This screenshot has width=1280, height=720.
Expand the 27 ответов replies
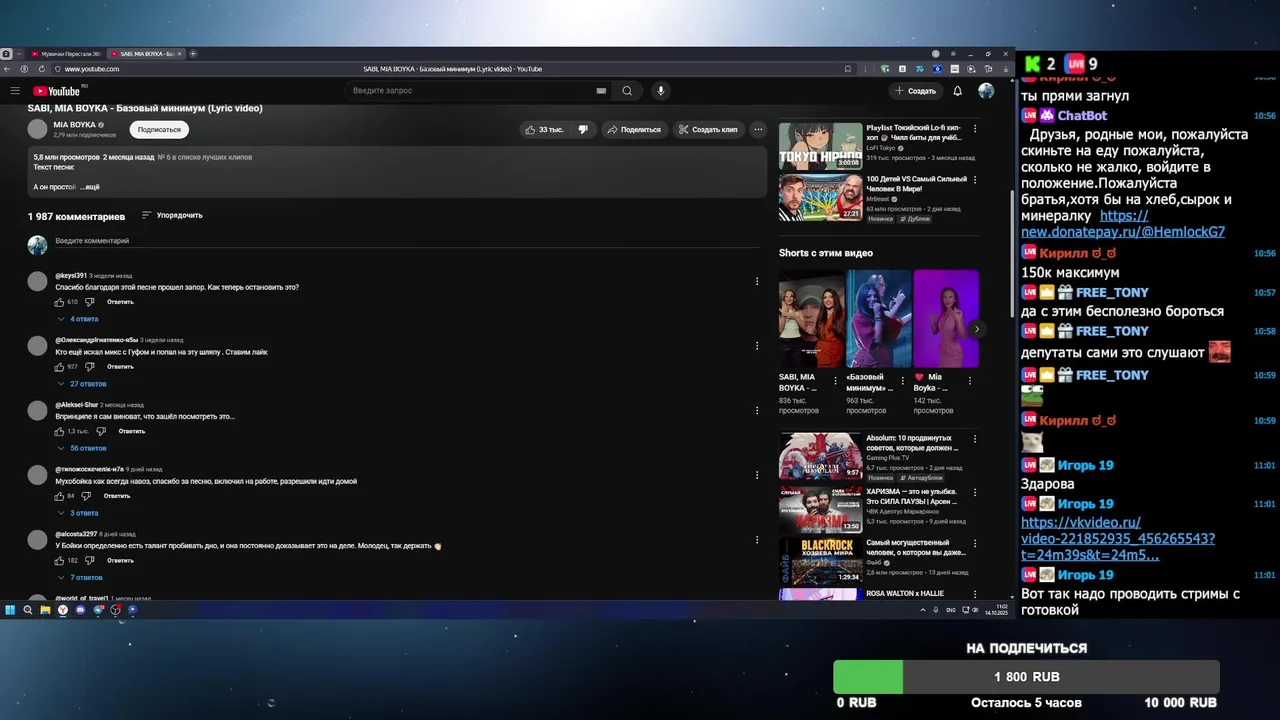(82, 384)
